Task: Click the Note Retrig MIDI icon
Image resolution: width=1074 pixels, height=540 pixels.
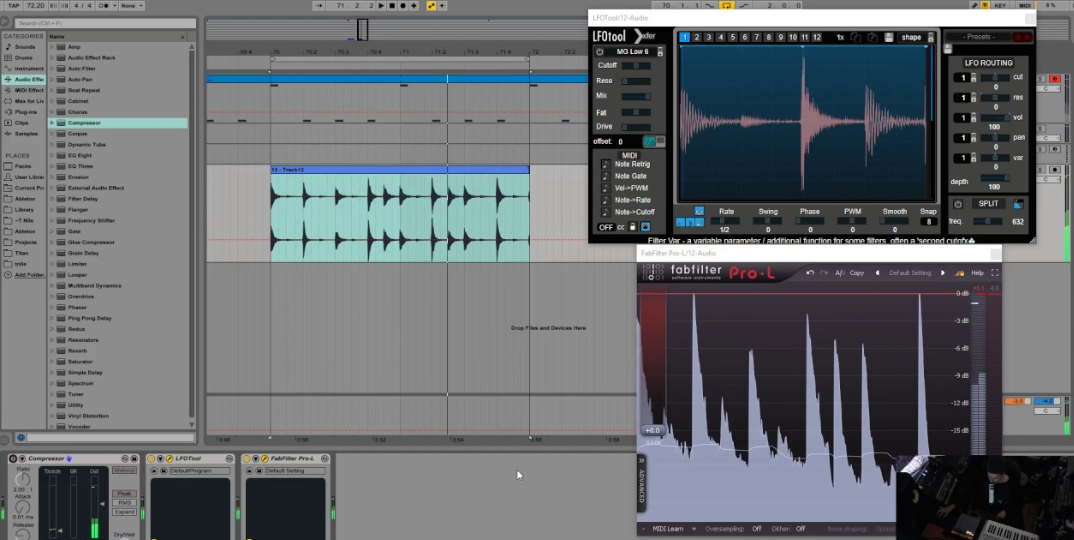Action: pyautogui.click(x=605, y=165)
